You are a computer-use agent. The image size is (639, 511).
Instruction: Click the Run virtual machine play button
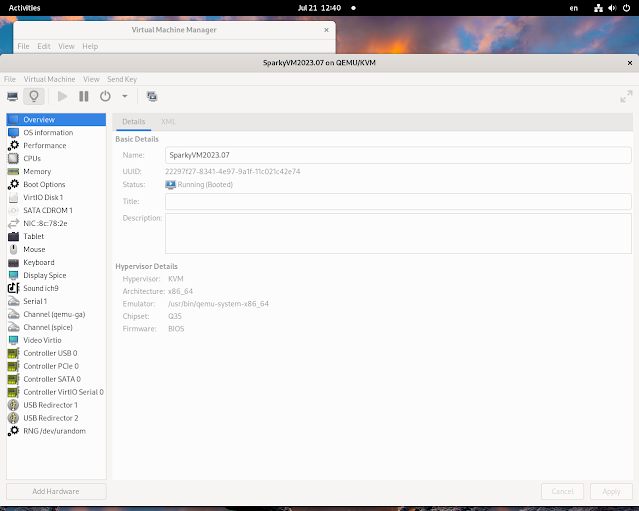point(62,97)
